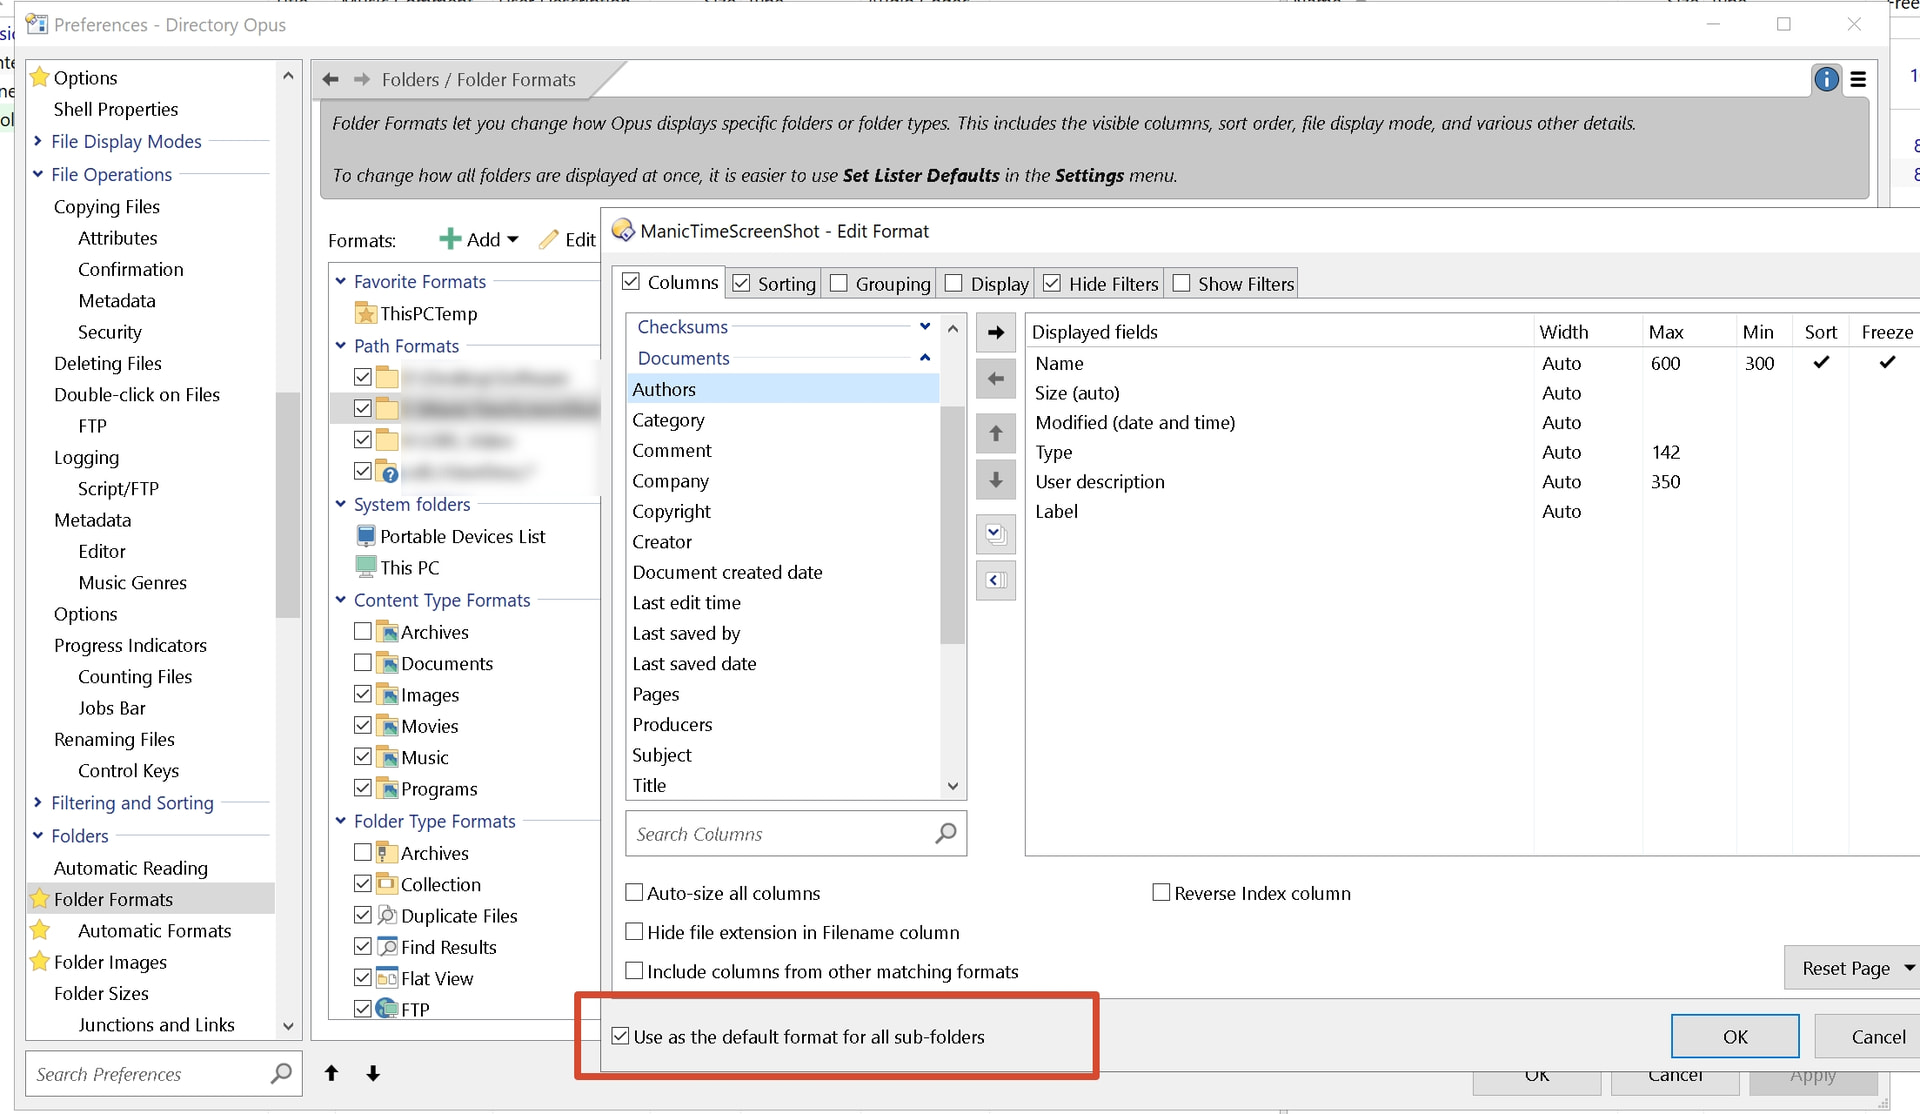Click the move format down arrow
This screenshot has width=1920, height=1114.
[373, 1074]
